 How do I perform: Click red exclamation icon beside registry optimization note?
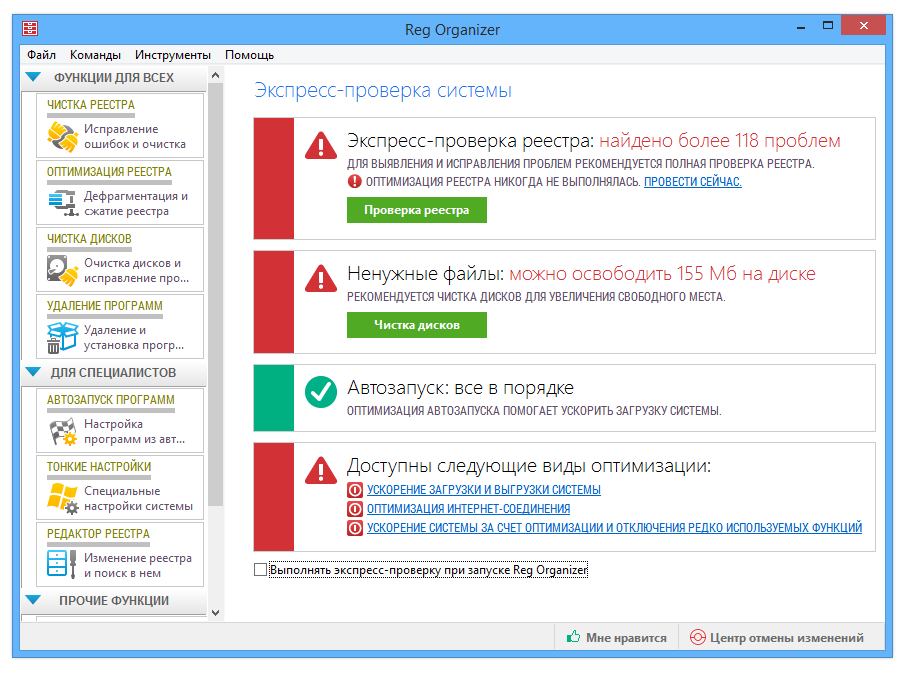point(355,182)
